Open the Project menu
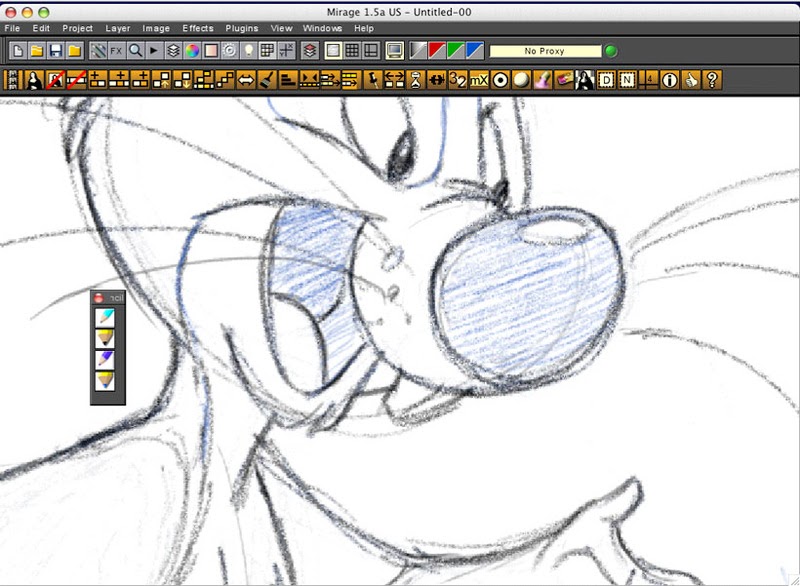Image resolution: width=800 pixels, height=586 pixels. click(78, 28)
